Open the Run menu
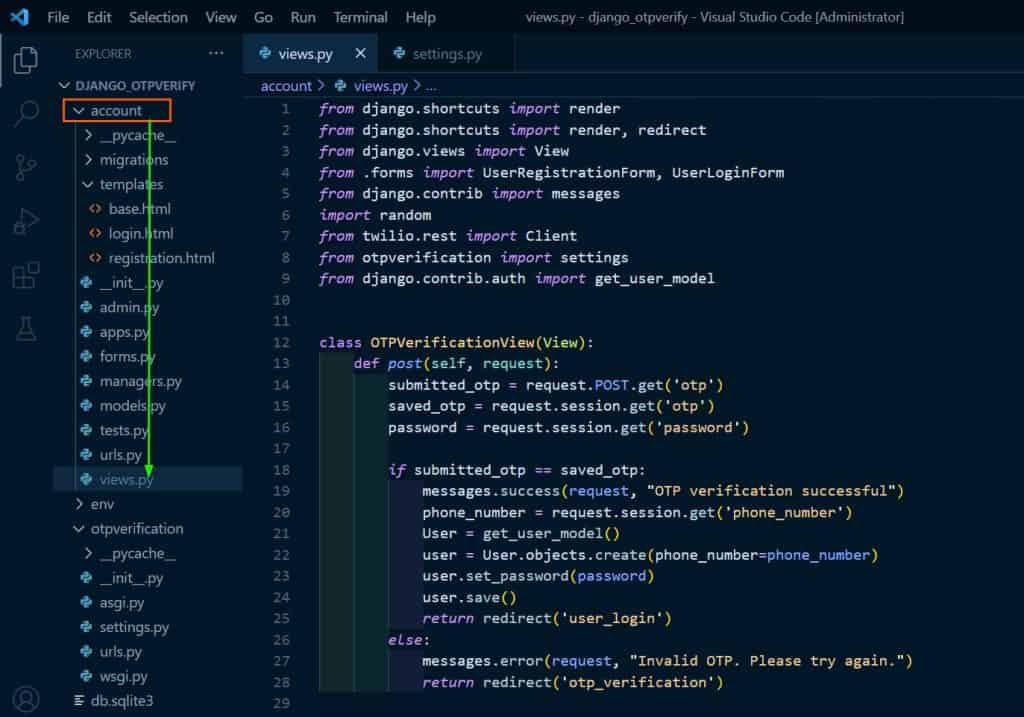The width and height of the screenshot is (1024, 717). (x=303, y=18)
